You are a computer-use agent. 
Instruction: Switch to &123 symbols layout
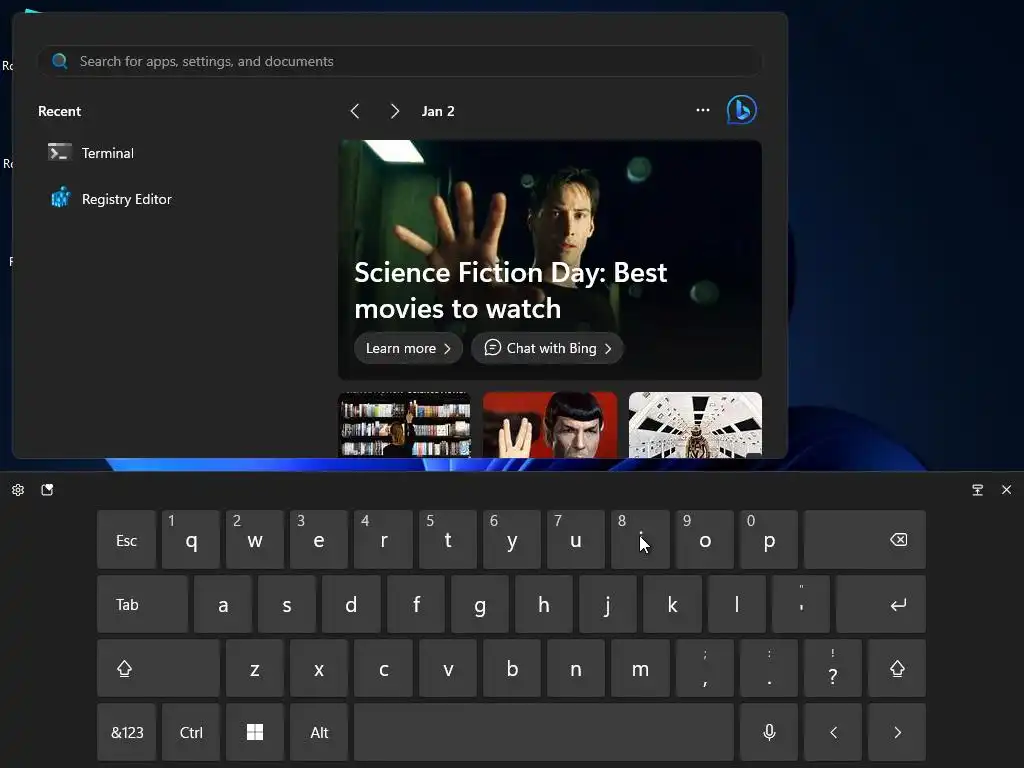click(x=126, y=732)
